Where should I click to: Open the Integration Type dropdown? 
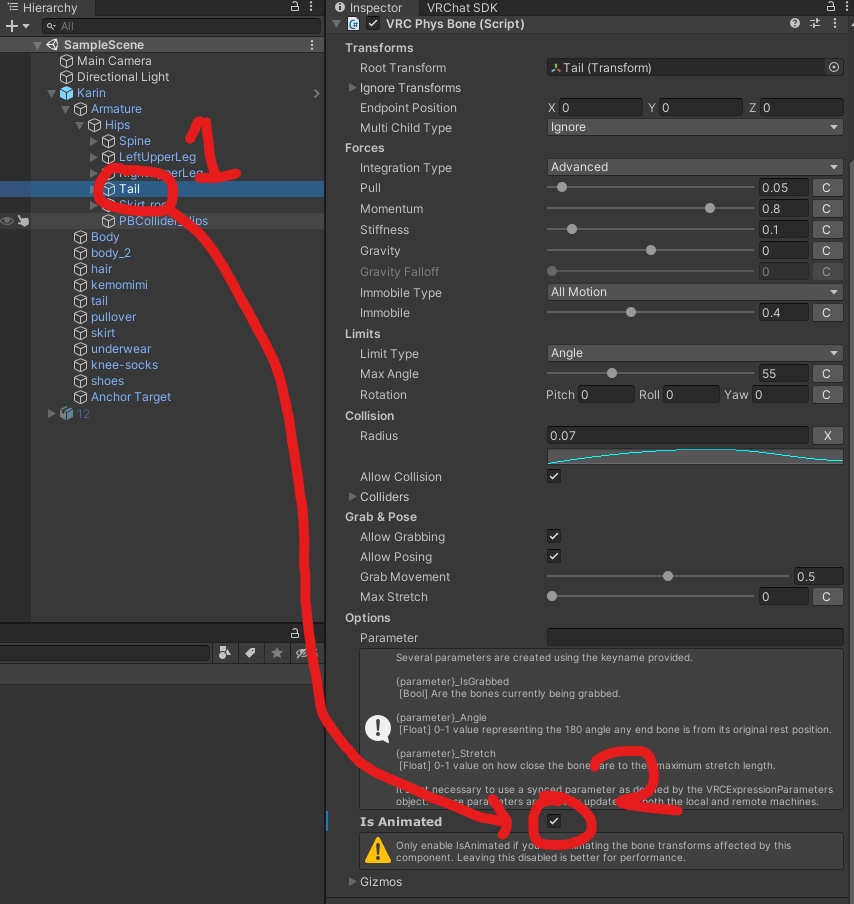click(x=694, y=167)
